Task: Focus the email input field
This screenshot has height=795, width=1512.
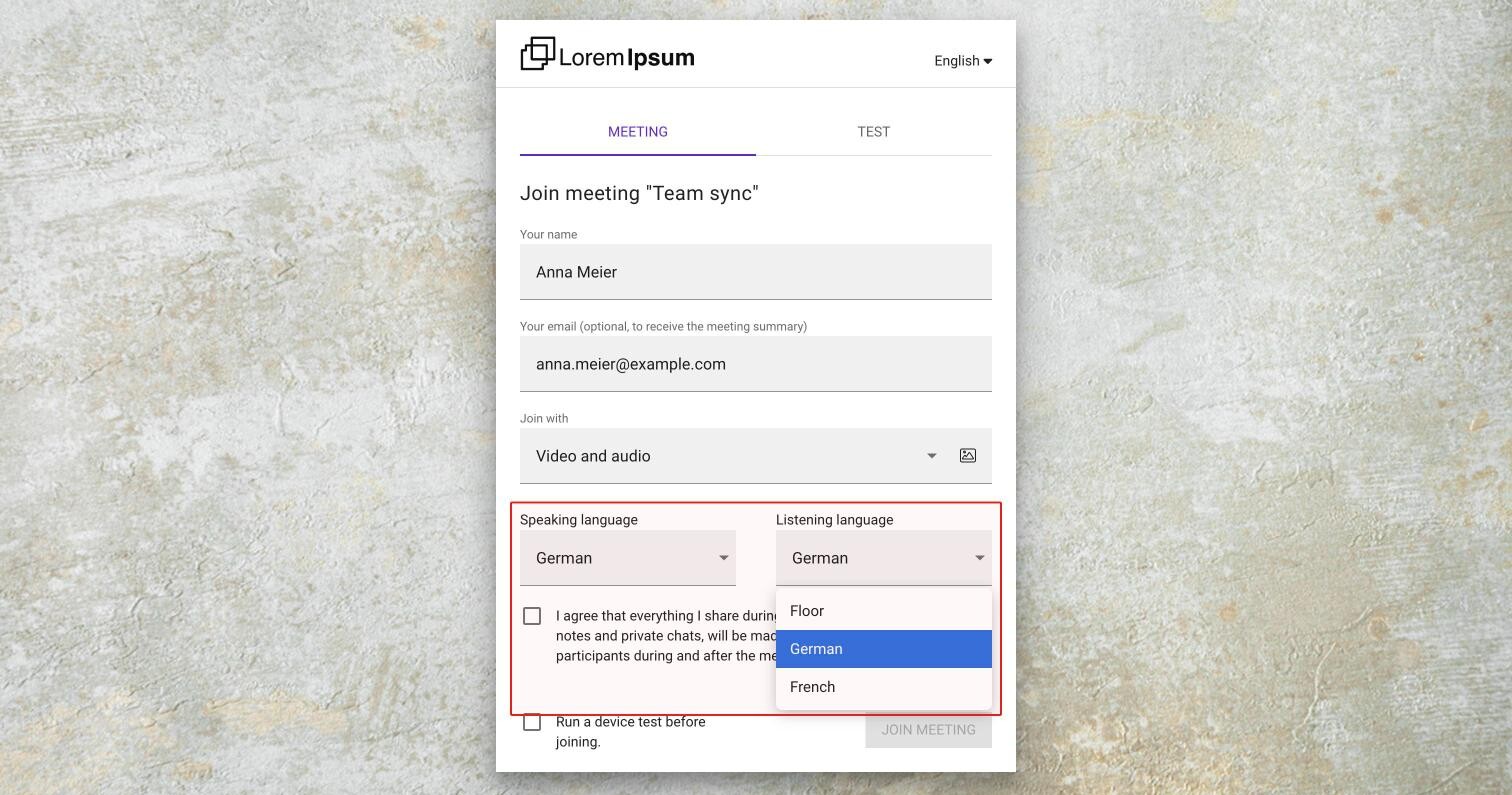Action: [756, 364]
